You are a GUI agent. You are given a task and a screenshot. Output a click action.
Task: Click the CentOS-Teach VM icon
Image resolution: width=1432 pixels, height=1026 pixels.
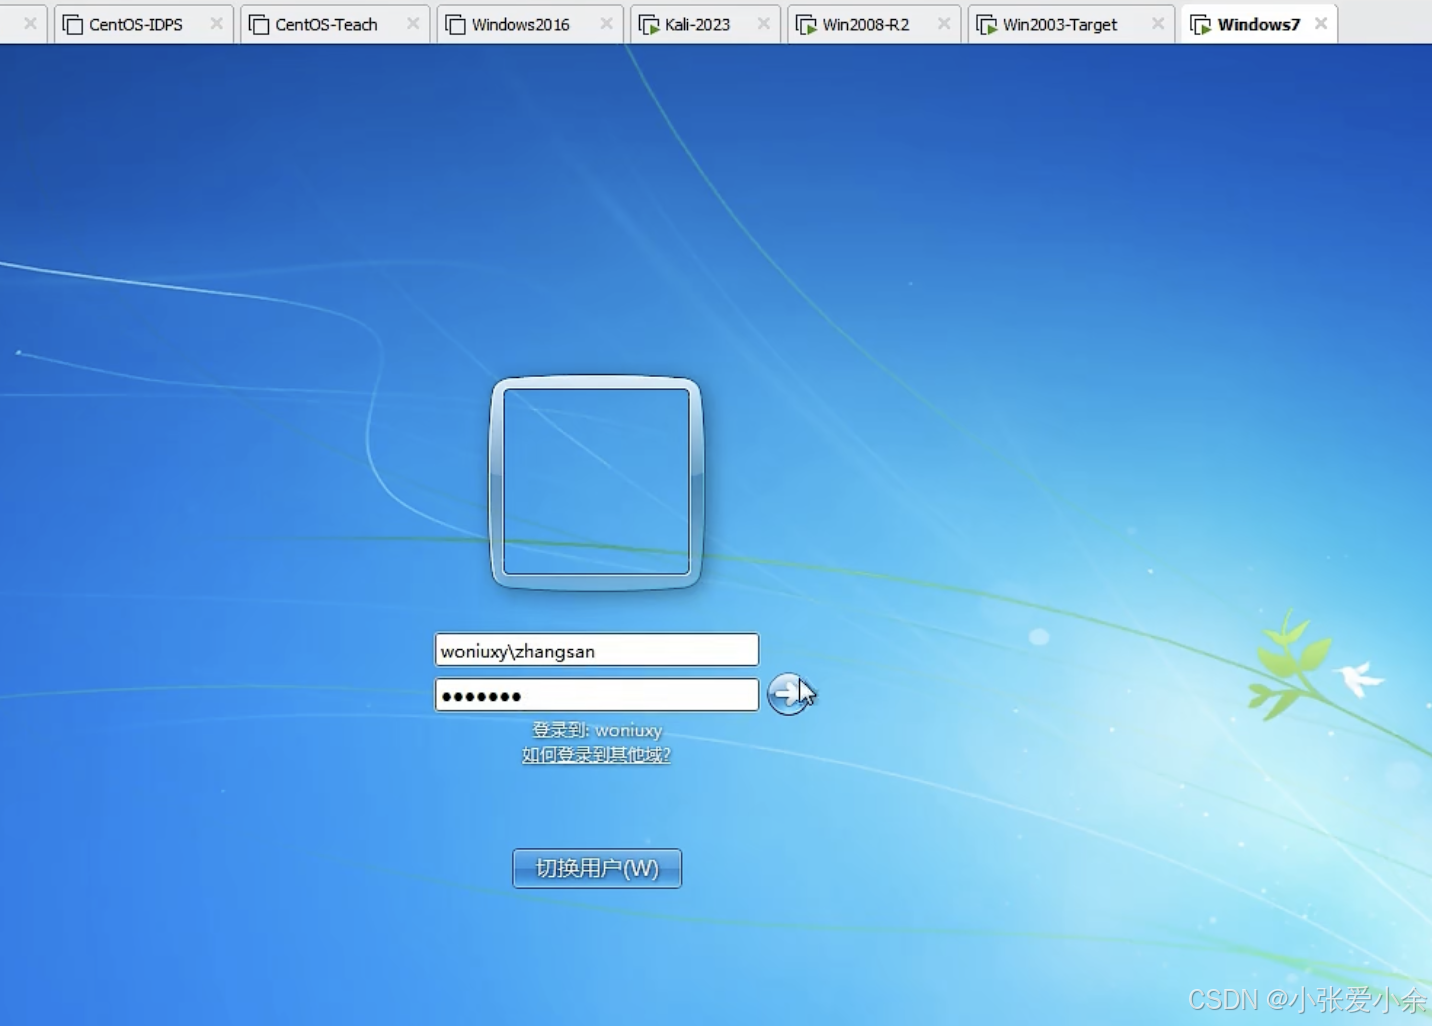(259, 24)
